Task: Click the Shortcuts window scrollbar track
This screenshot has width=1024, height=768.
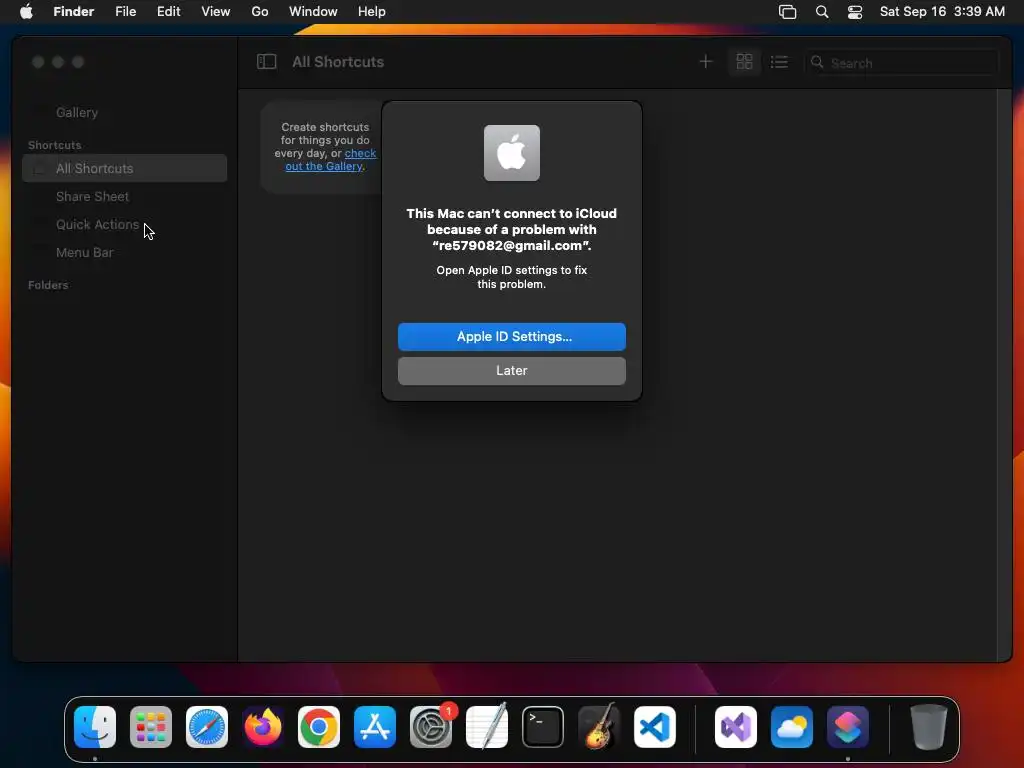Action: point(1004,375)
